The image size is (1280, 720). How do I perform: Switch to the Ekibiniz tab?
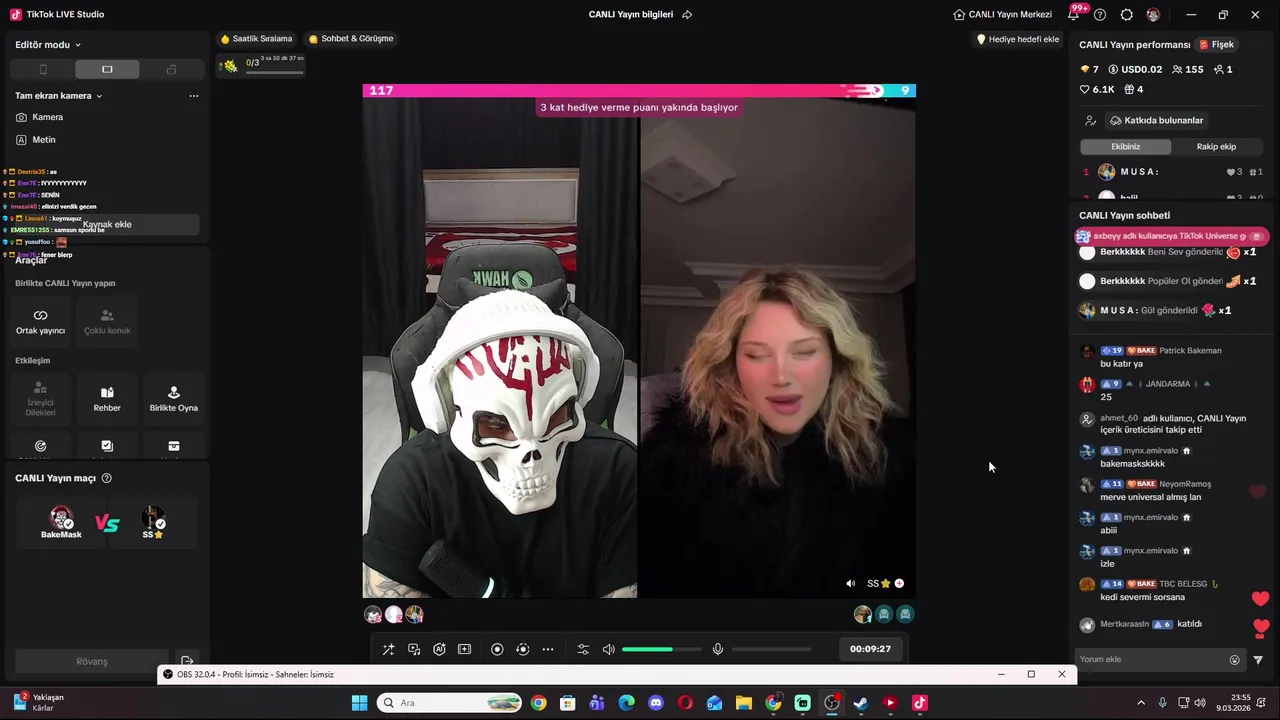pyautogui.click(x=1126, y=146)
